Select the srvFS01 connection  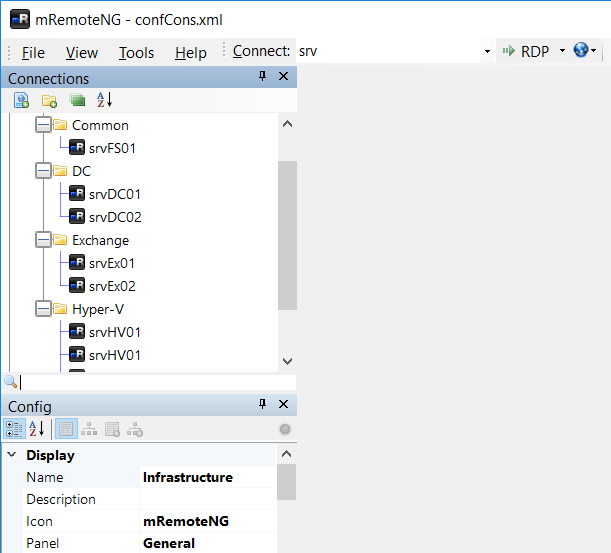(112, 148)
